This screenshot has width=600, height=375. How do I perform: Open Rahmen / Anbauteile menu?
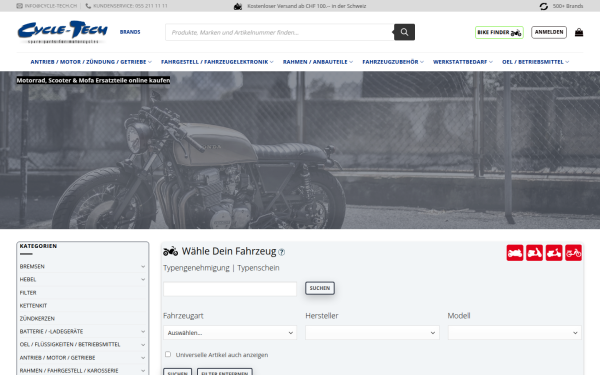(318, 62)
